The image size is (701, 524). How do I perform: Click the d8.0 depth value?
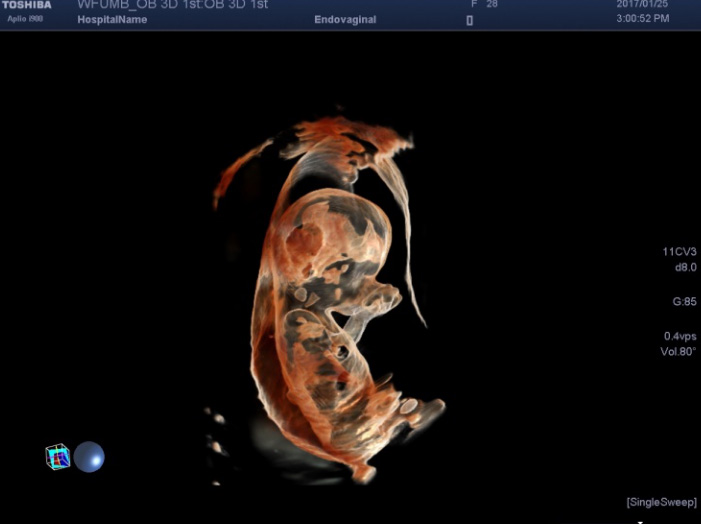click(684, 267)
